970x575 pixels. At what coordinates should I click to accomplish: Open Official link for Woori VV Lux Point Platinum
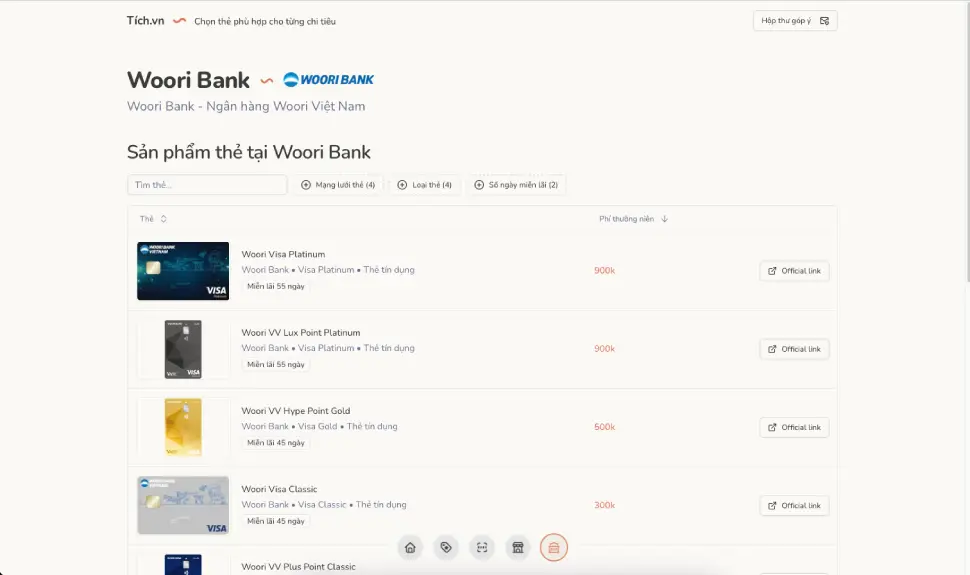coord(794,349)
